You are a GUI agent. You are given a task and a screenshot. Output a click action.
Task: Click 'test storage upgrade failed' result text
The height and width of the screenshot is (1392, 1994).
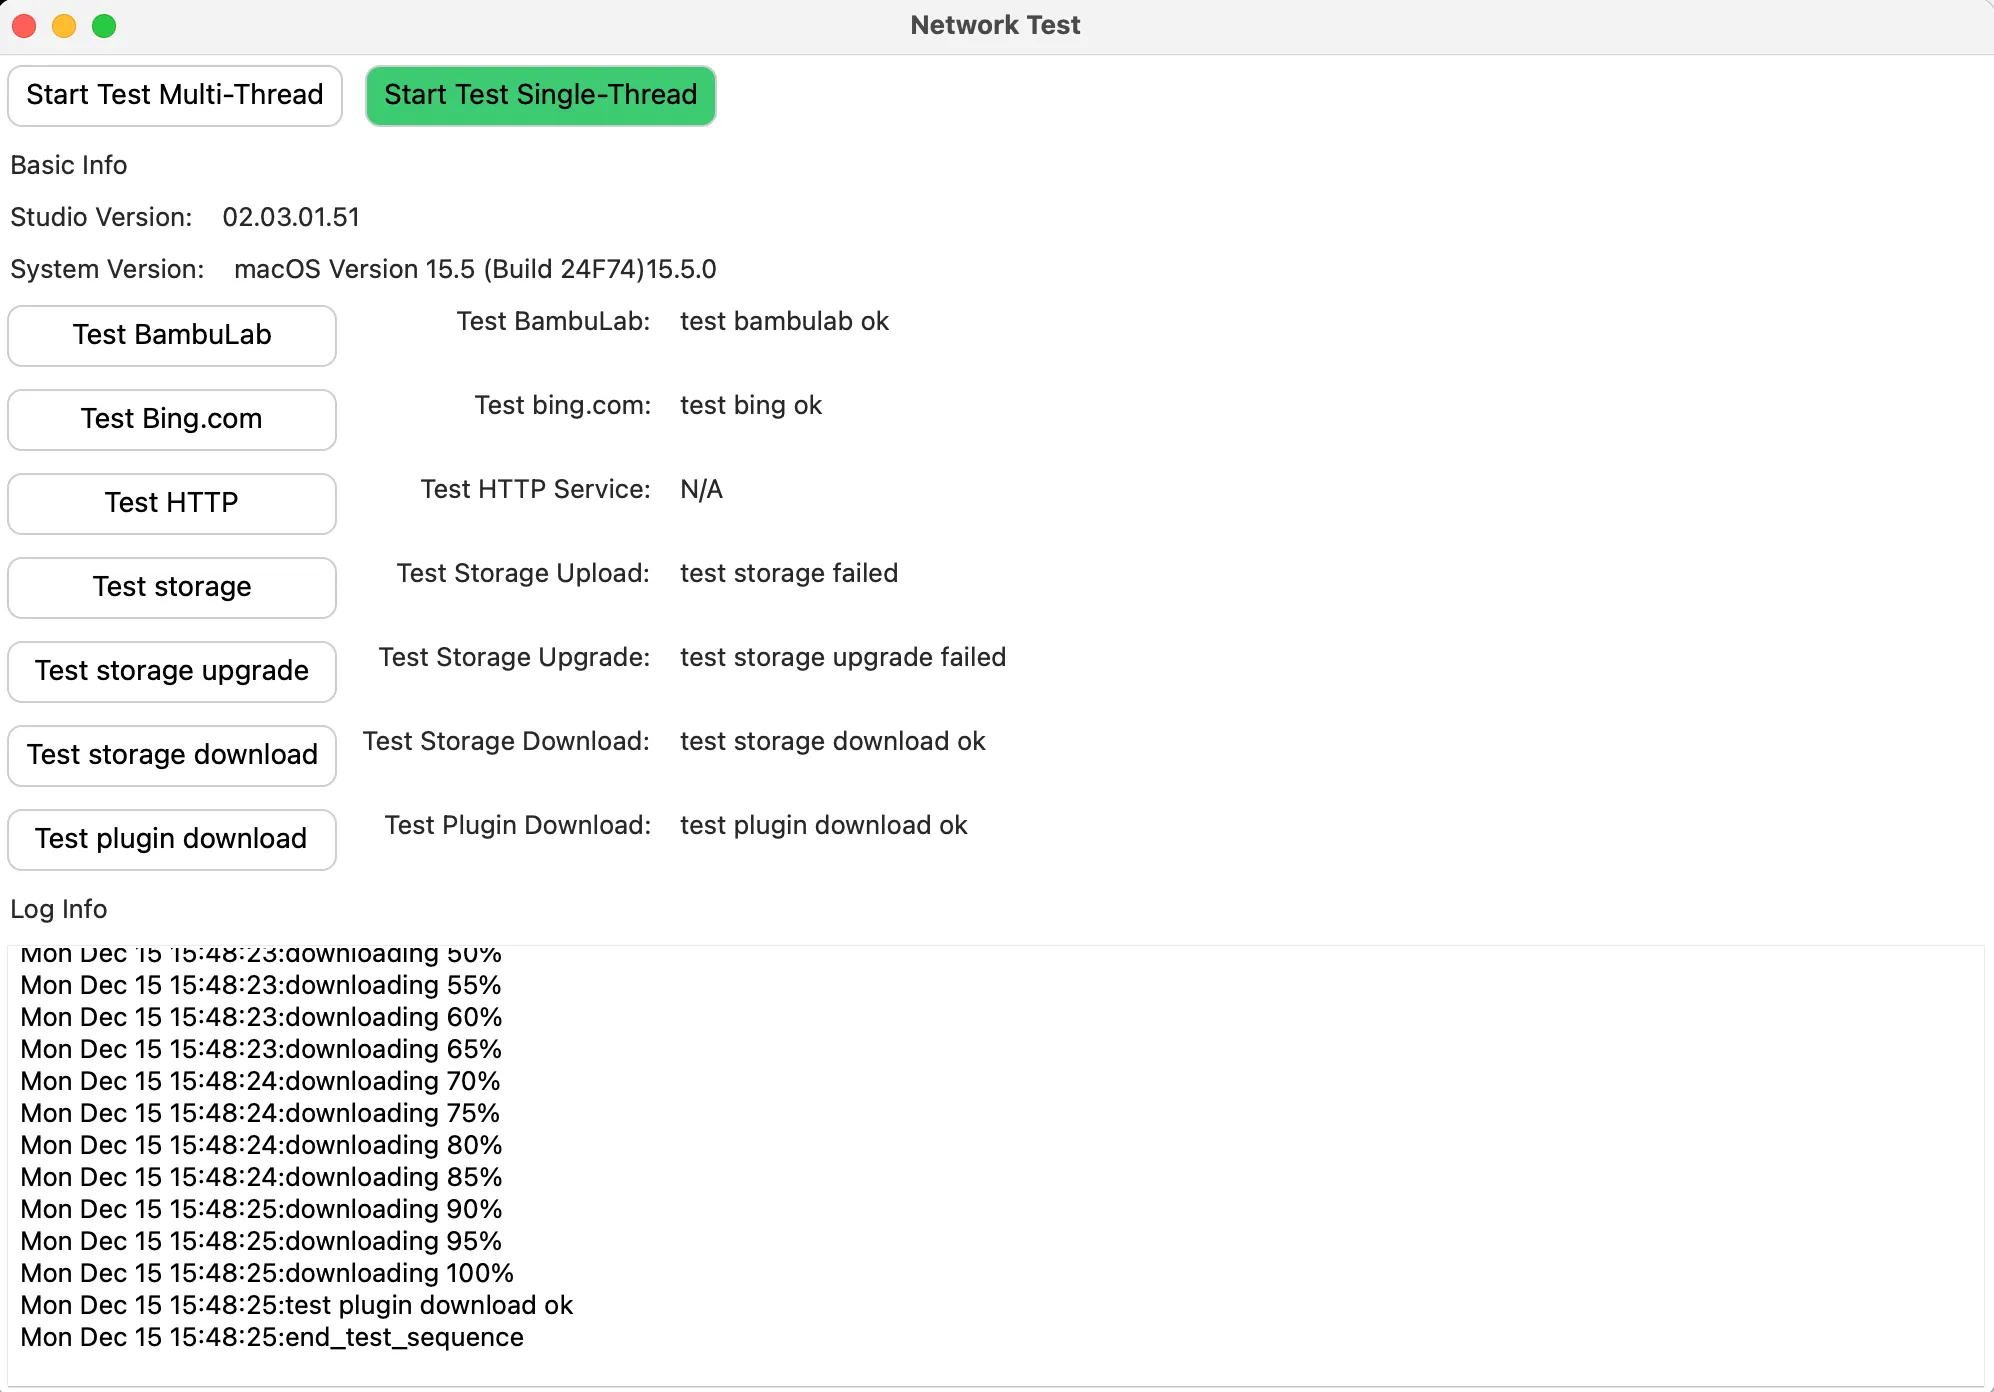(x=843, y=657)
